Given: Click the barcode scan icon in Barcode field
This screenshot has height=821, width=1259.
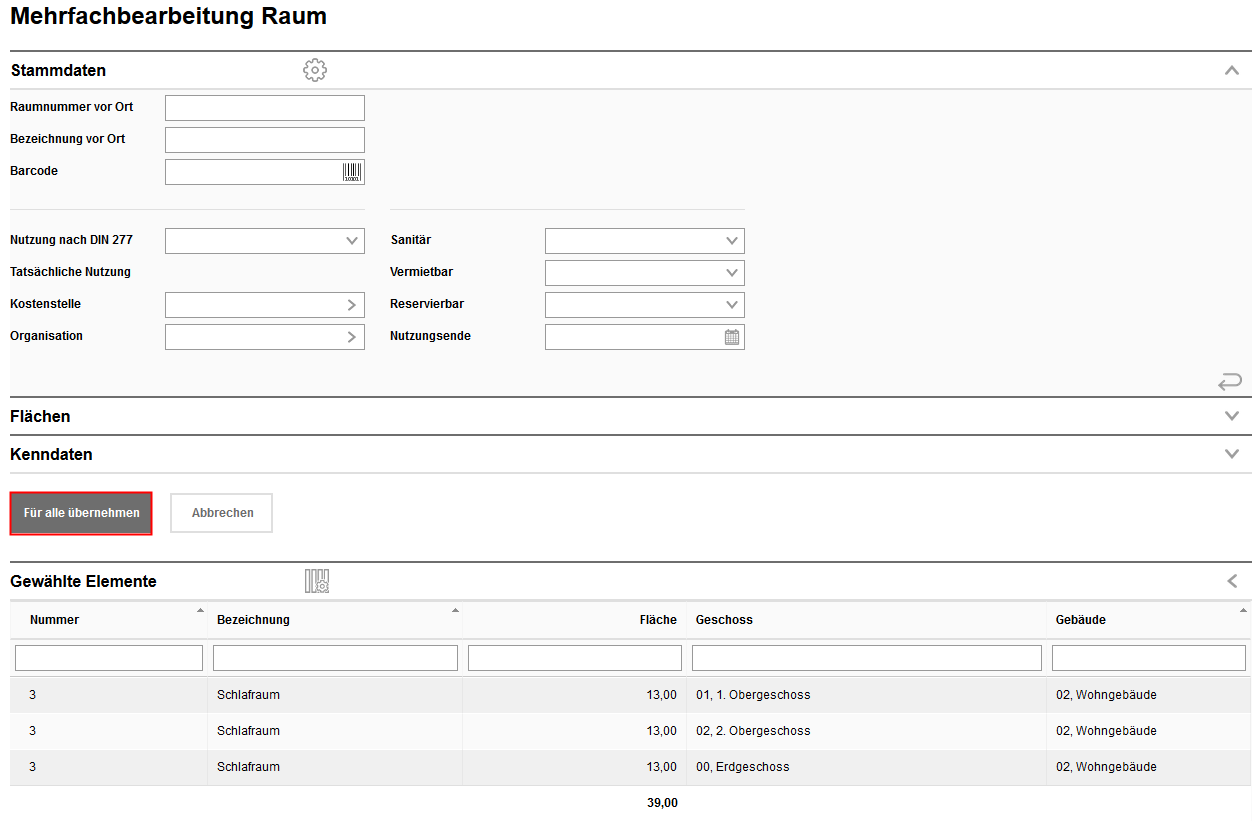Looking at the screenshot, I should click(352, 172).
